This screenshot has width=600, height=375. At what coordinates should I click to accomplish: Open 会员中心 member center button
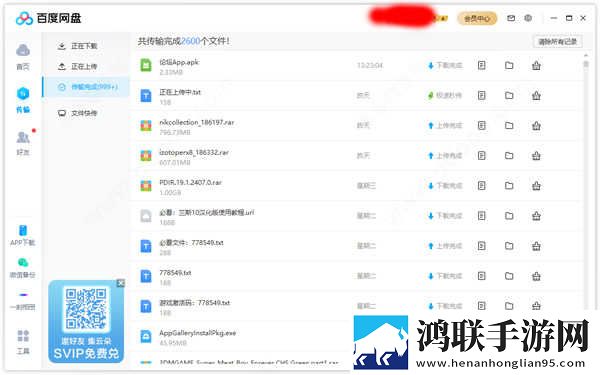477,18
